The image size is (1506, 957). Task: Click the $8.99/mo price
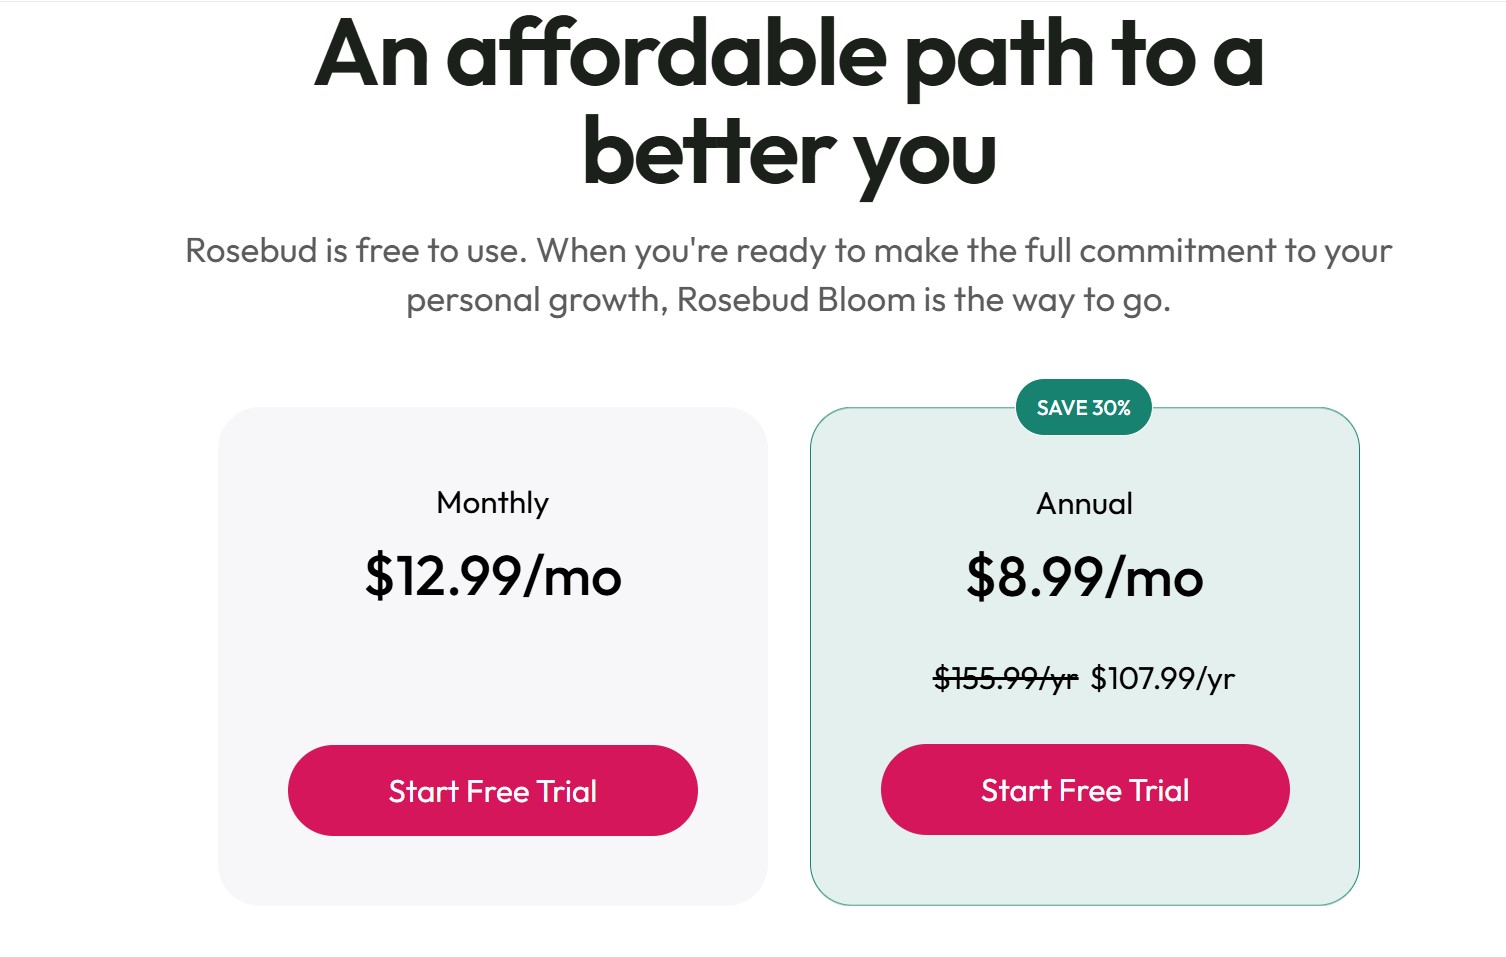pos(1084,578)
